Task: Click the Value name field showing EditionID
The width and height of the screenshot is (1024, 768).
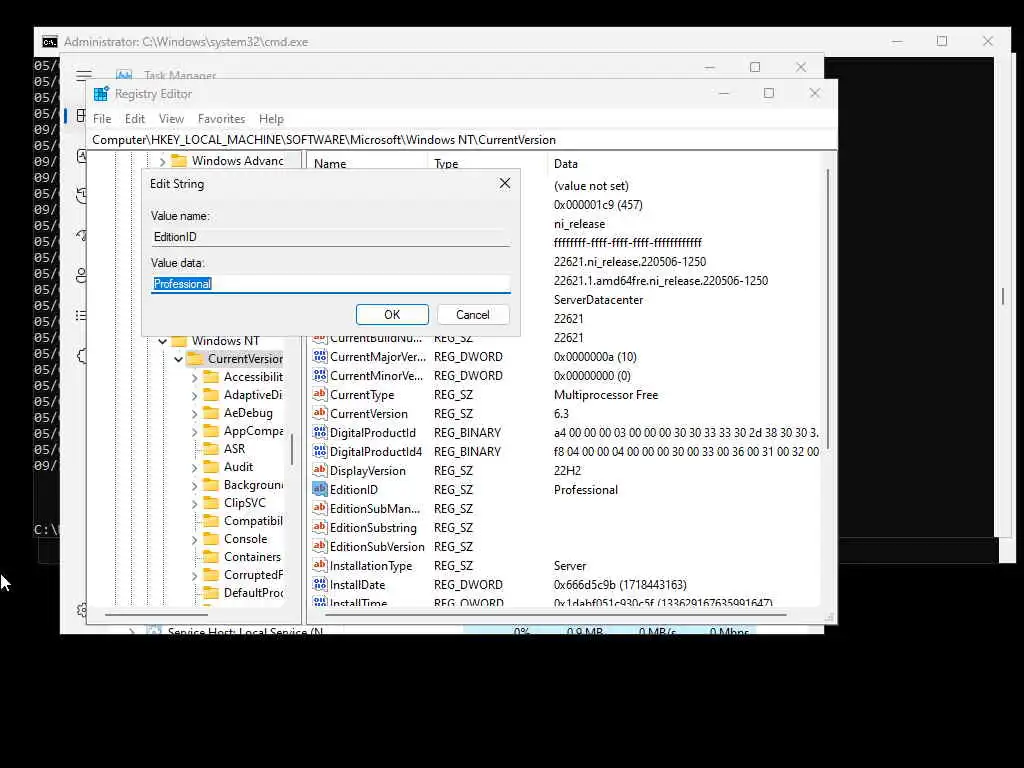Action: (330, 237)
